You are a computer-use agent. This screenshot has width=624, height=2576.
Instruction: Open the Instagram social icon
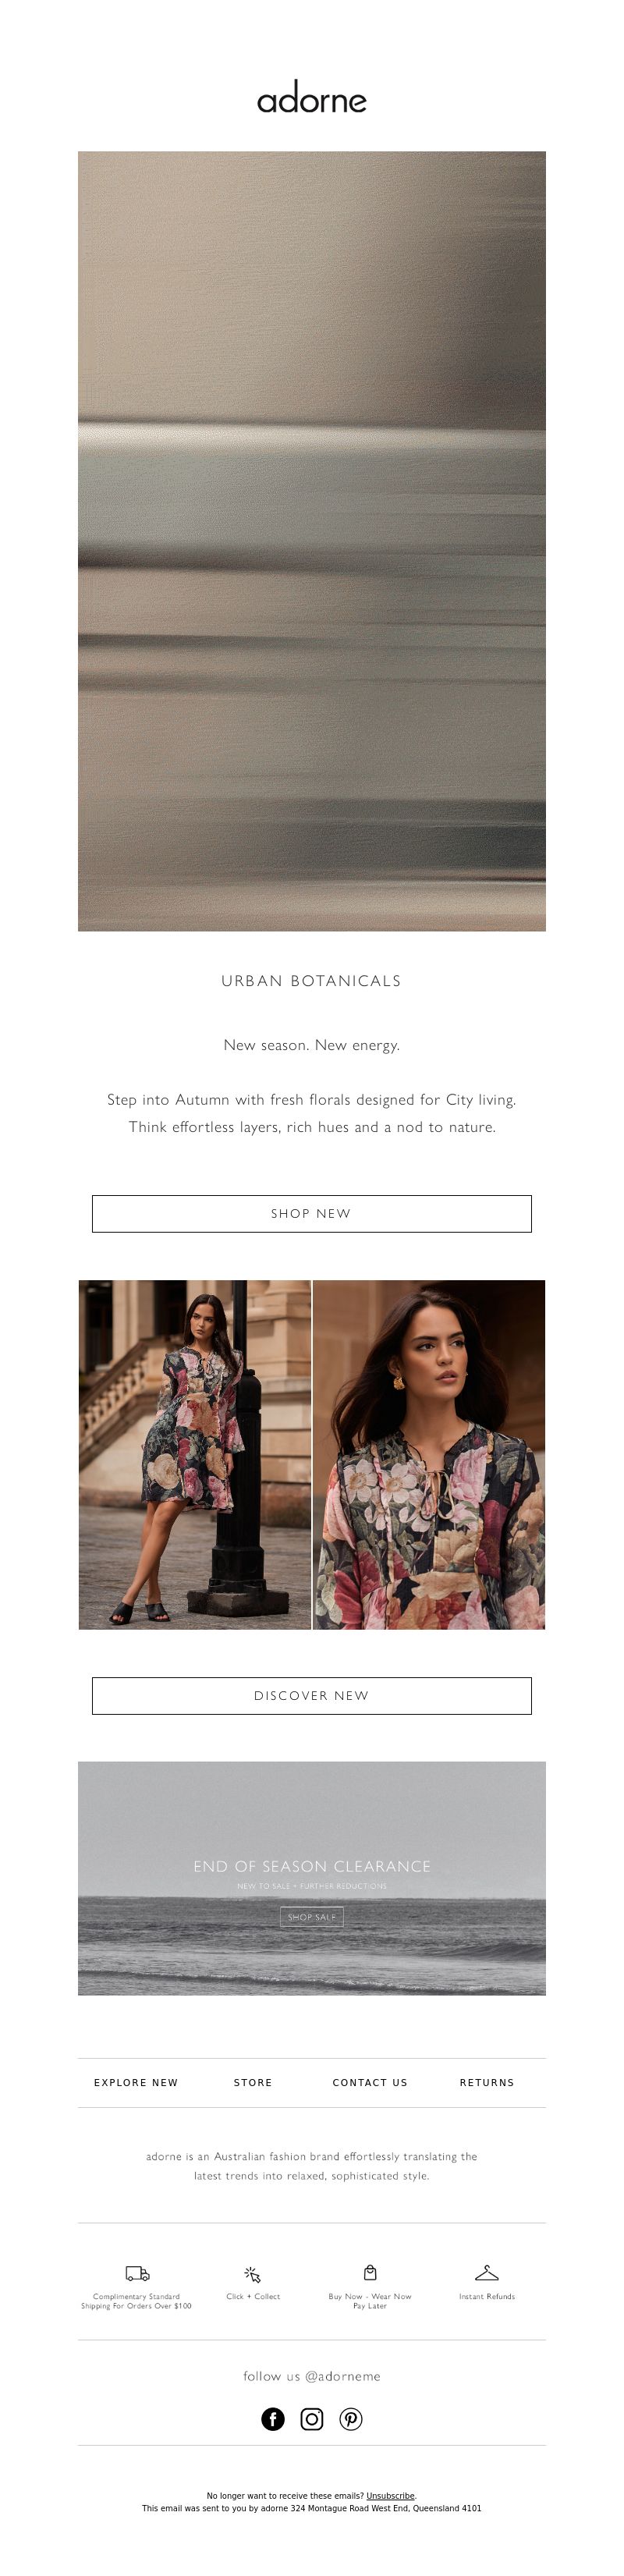(312, 2419)
